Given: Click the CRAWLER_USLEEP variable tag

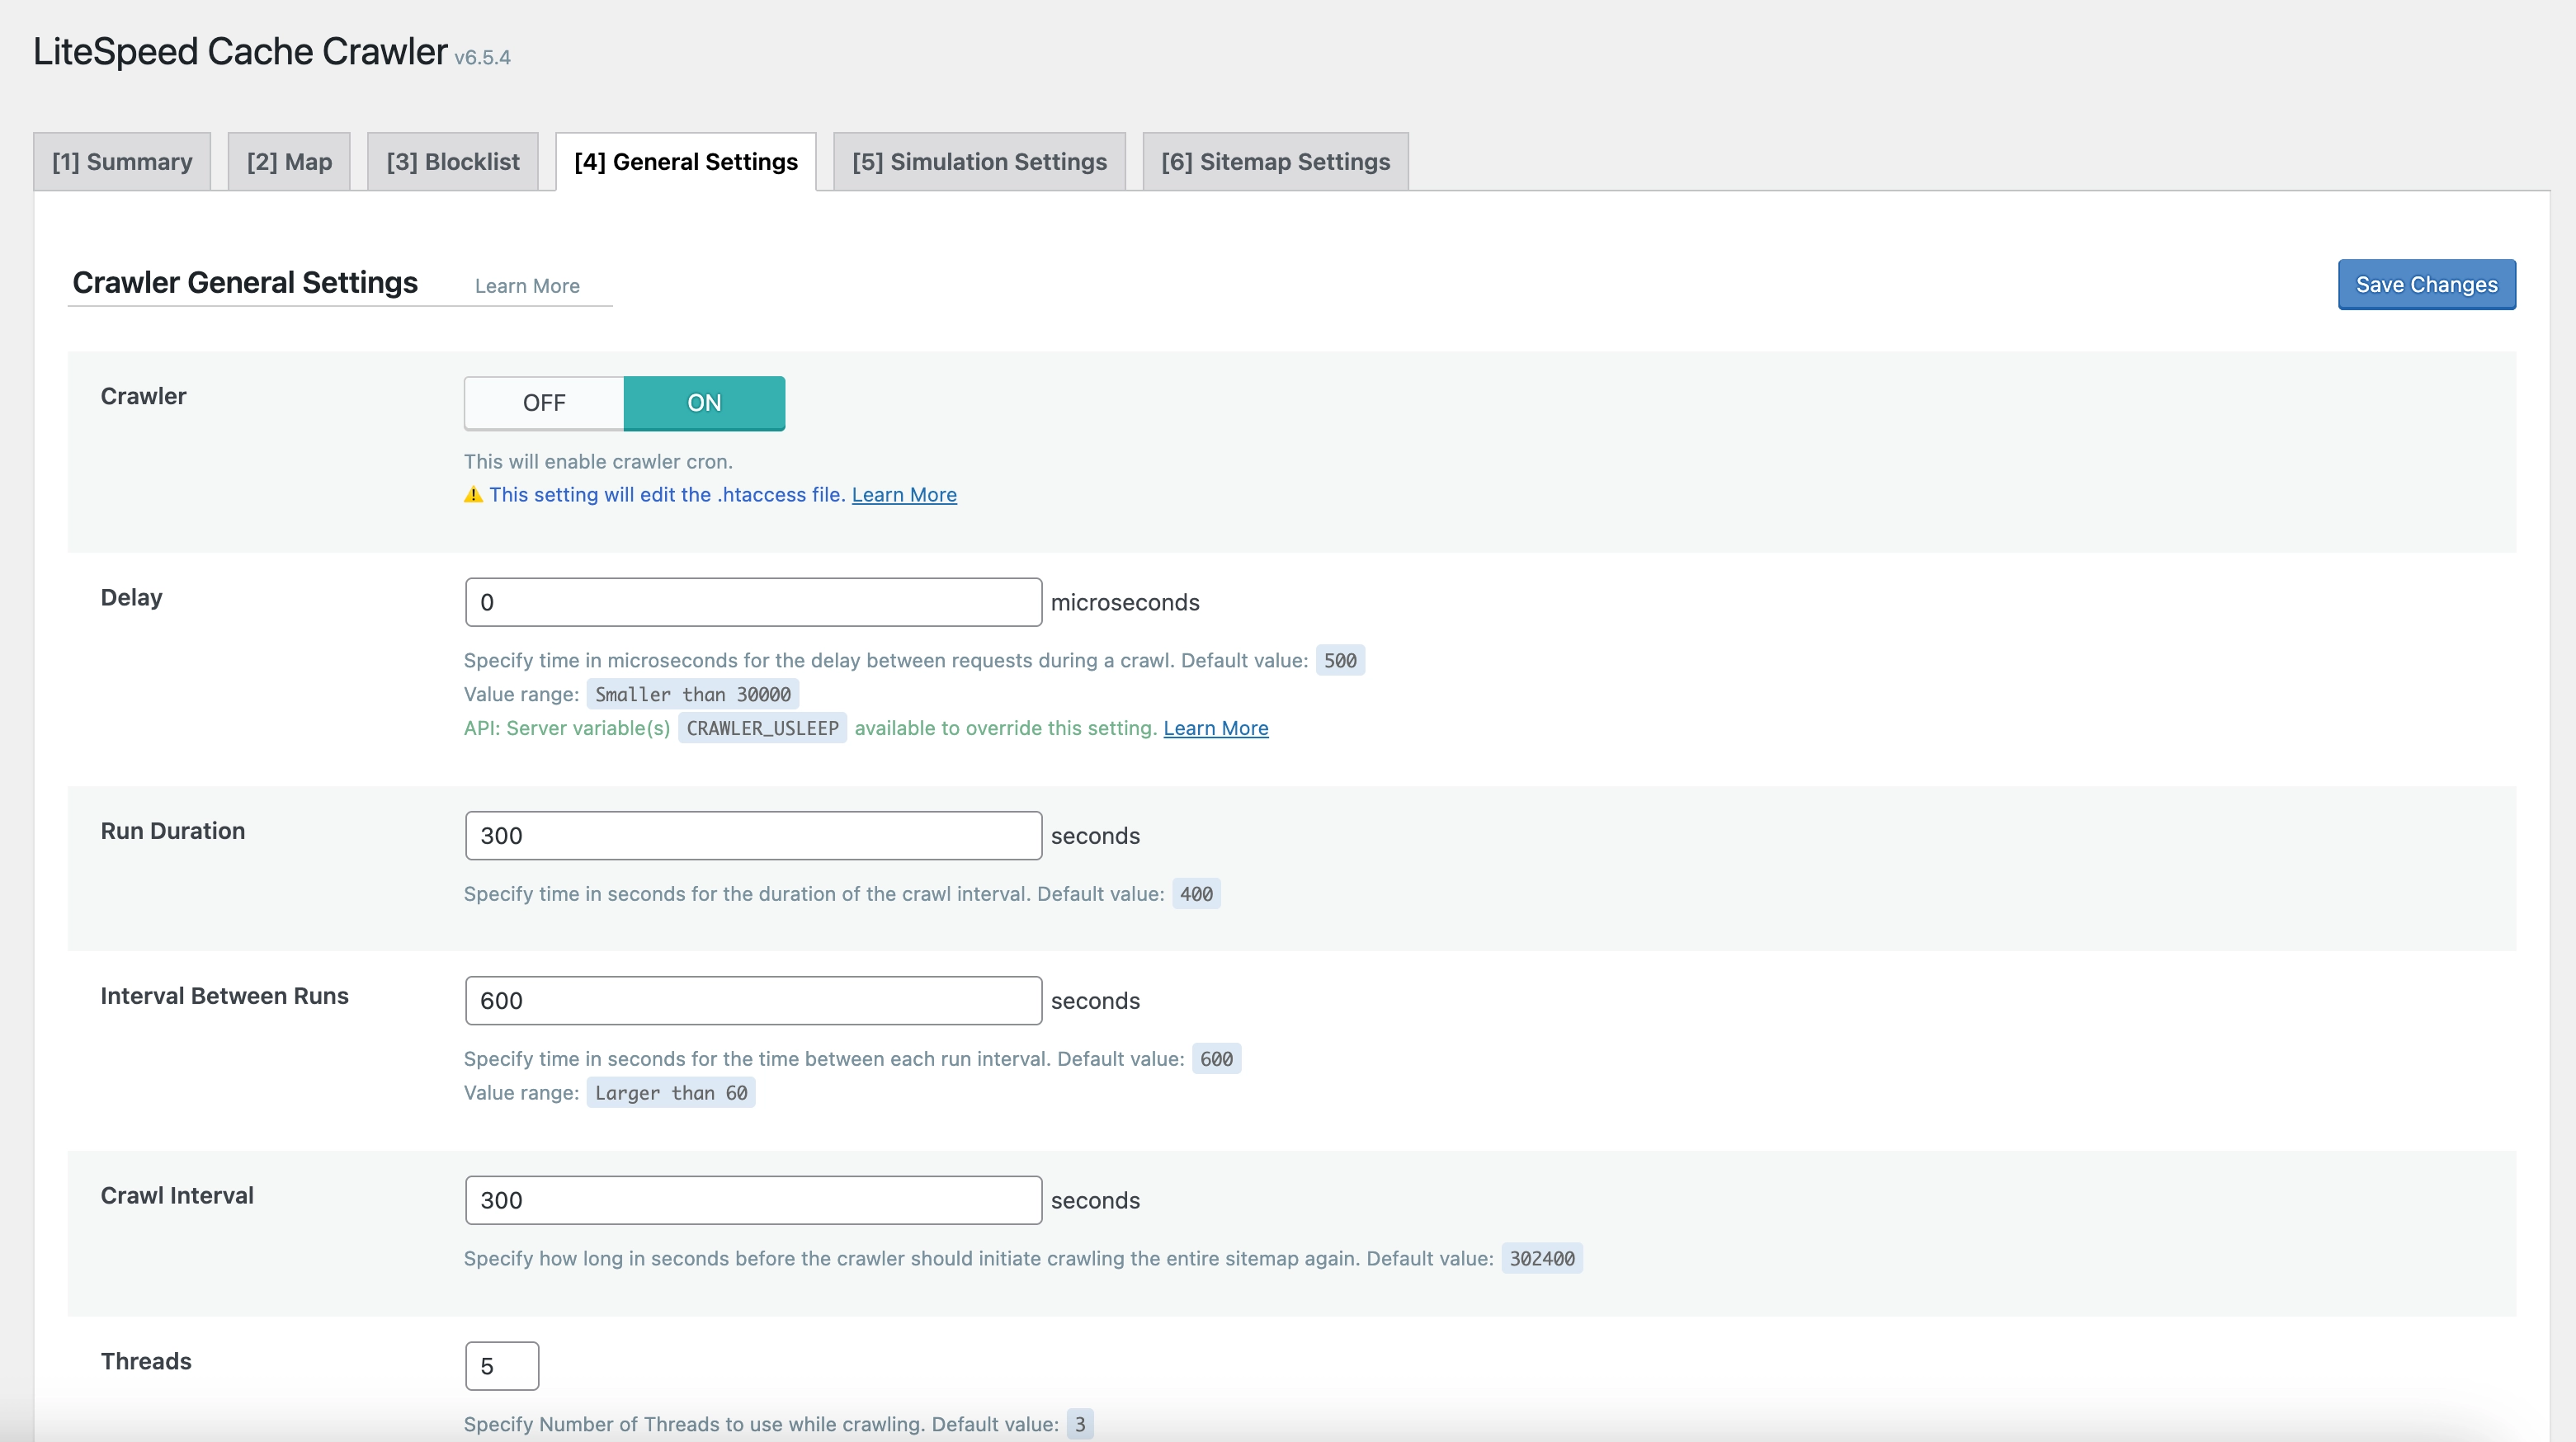Looking at the screenshot, I should tap(762, 728).
